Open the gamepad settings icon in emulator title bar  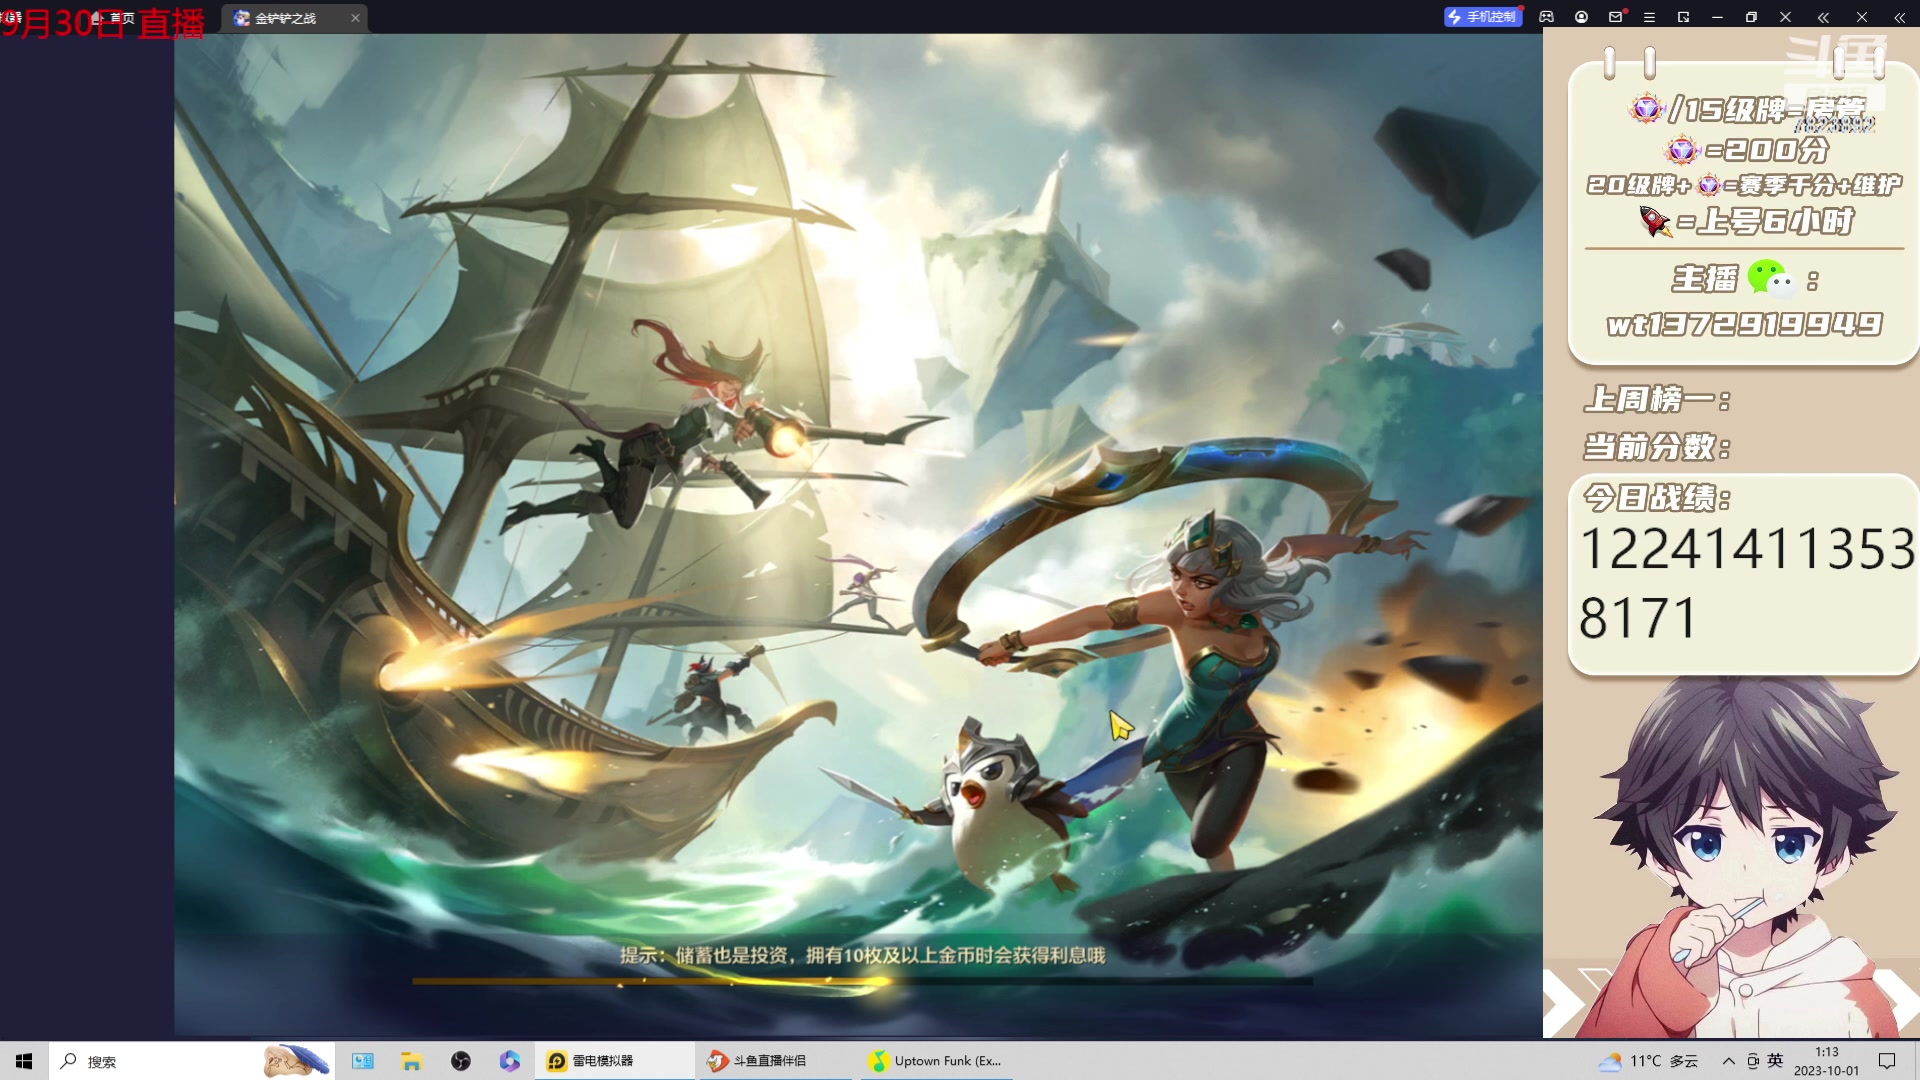1547,17
